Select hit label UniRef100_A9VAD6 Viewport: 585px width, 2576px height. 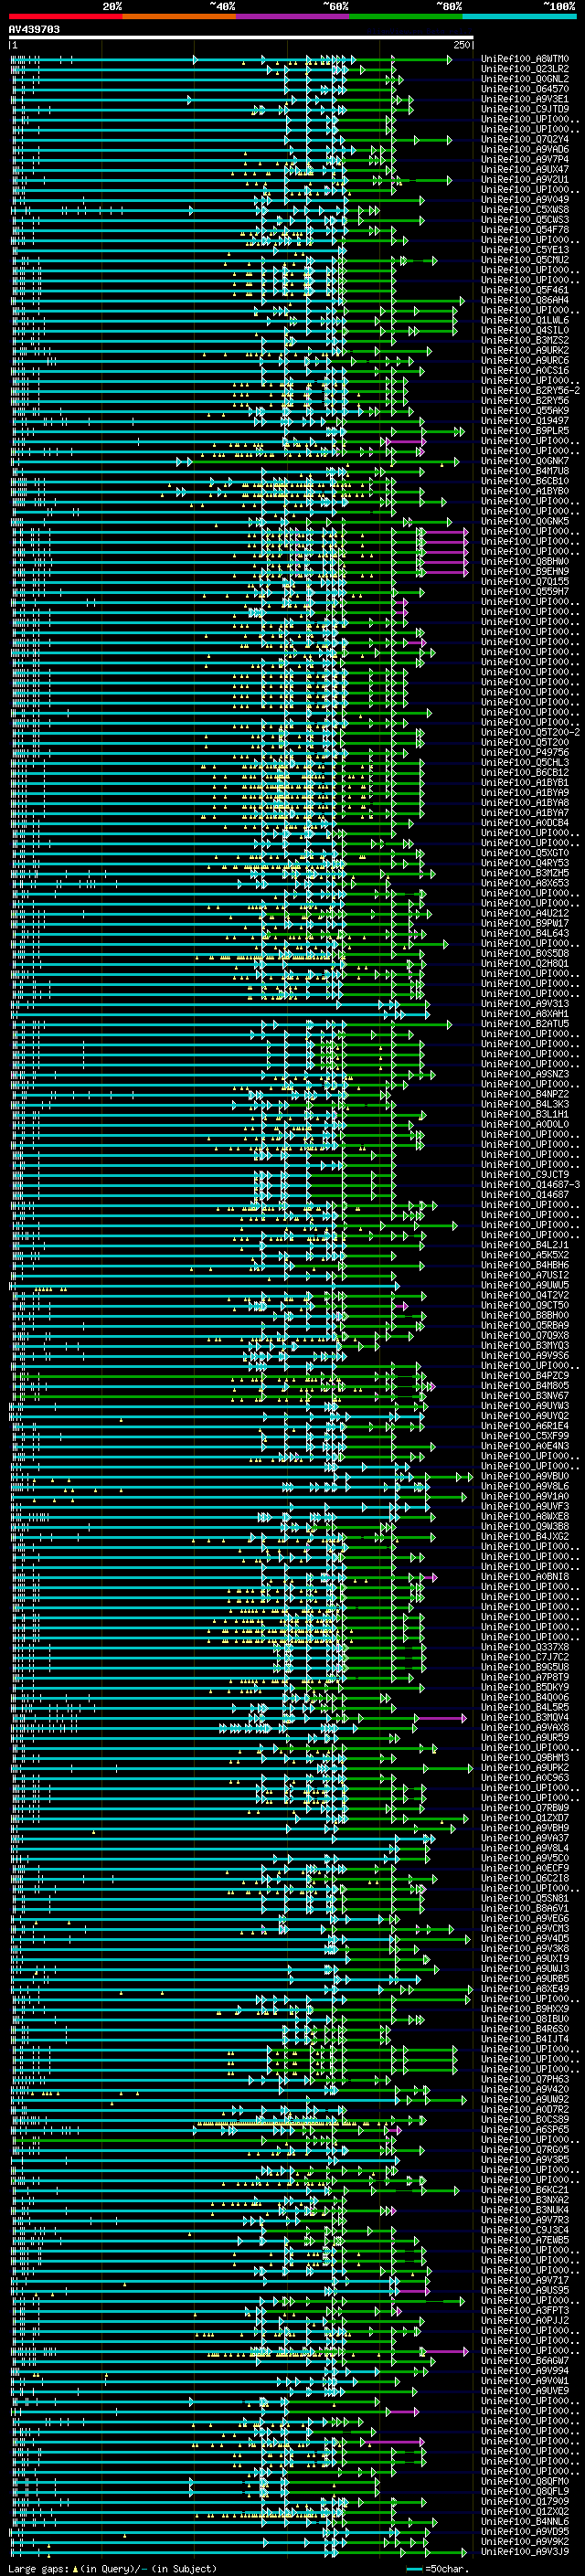click(x=525, y=149)
